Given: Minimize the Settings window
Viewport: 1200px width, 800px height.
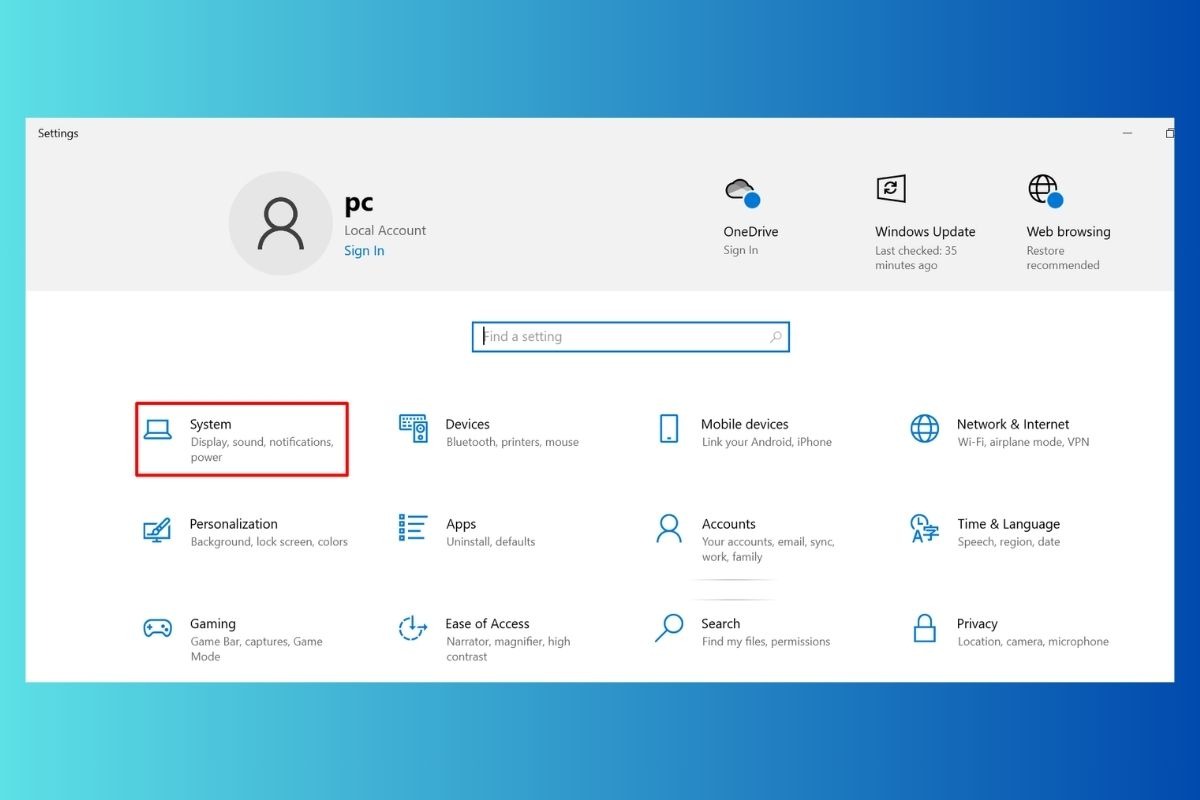Looking at the screenshot, I should pyautogui.click(x=1127, y=133).
